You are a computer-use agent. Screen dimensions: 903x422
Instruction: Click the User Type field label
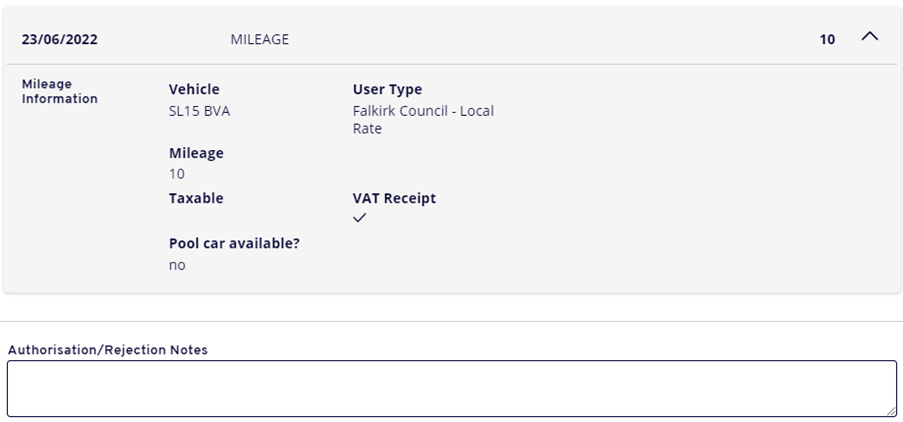387,90
